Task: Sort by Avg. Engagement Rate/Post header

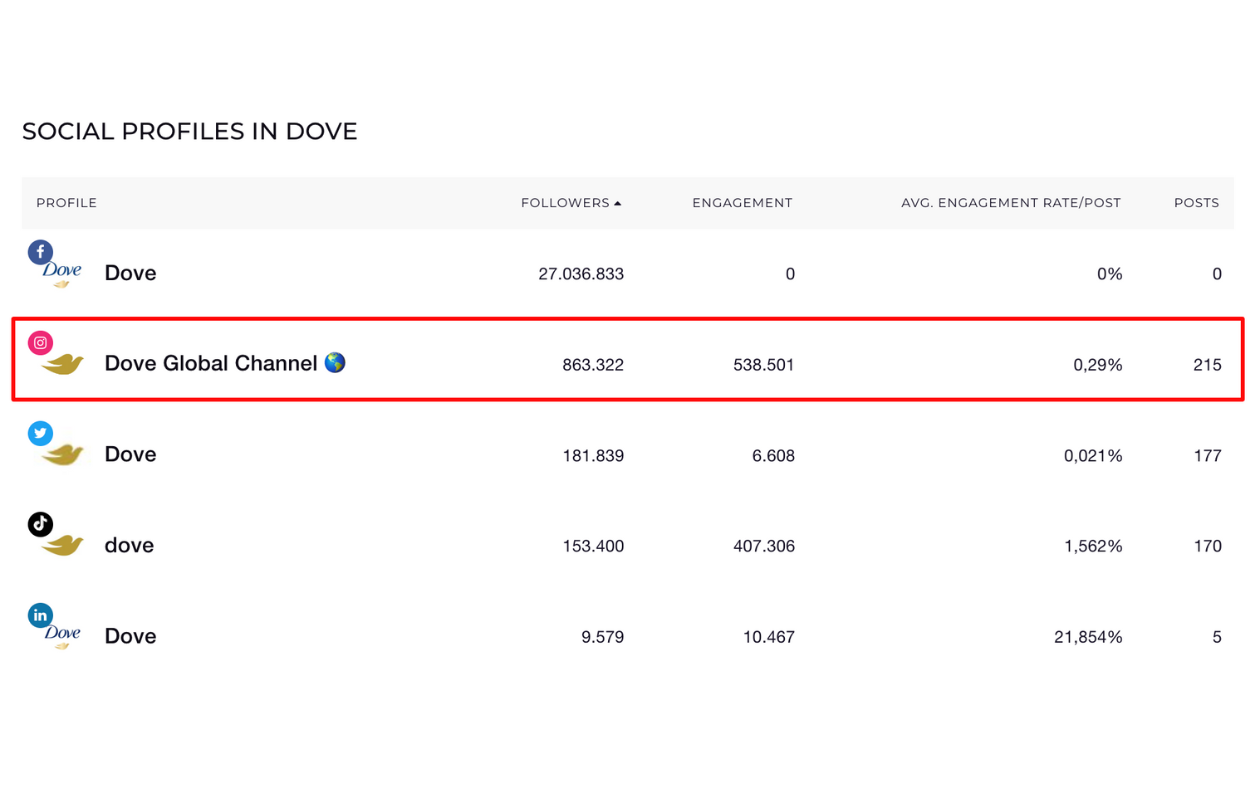Action: coord(1011,203)
